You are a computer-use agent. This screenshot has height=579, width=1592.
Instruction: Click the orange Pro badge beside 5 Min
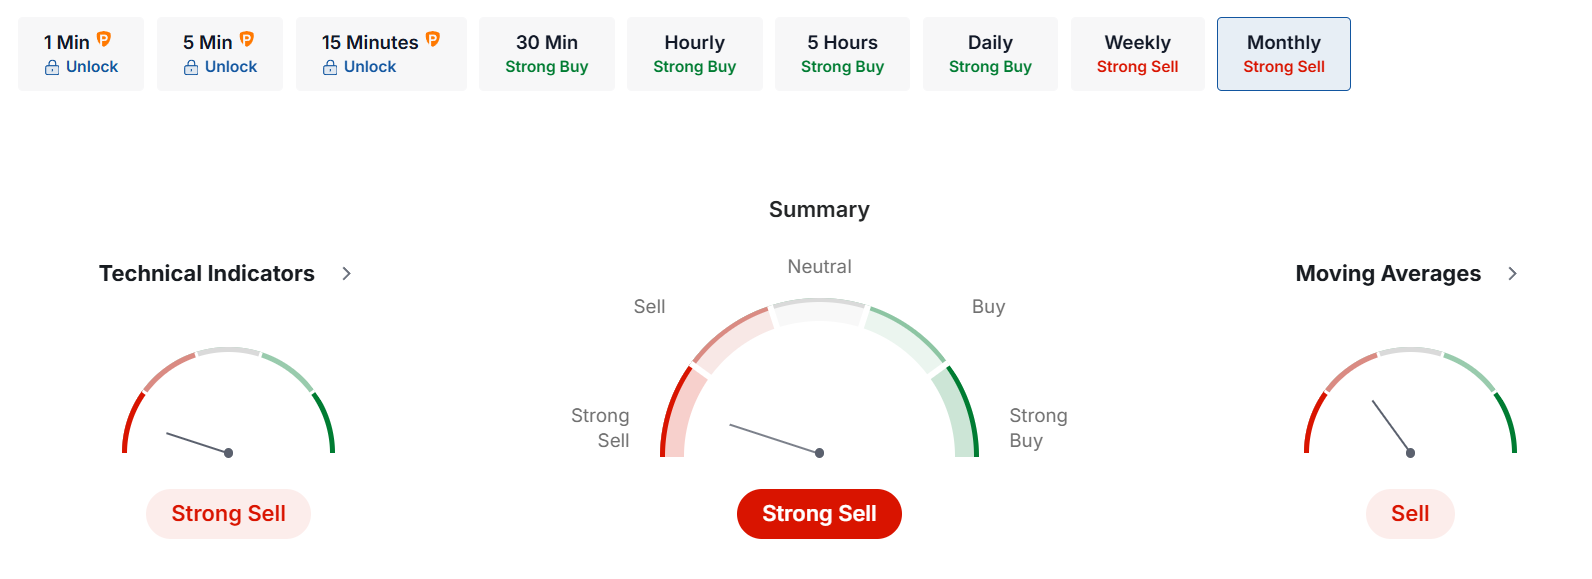tap(247, 40)
